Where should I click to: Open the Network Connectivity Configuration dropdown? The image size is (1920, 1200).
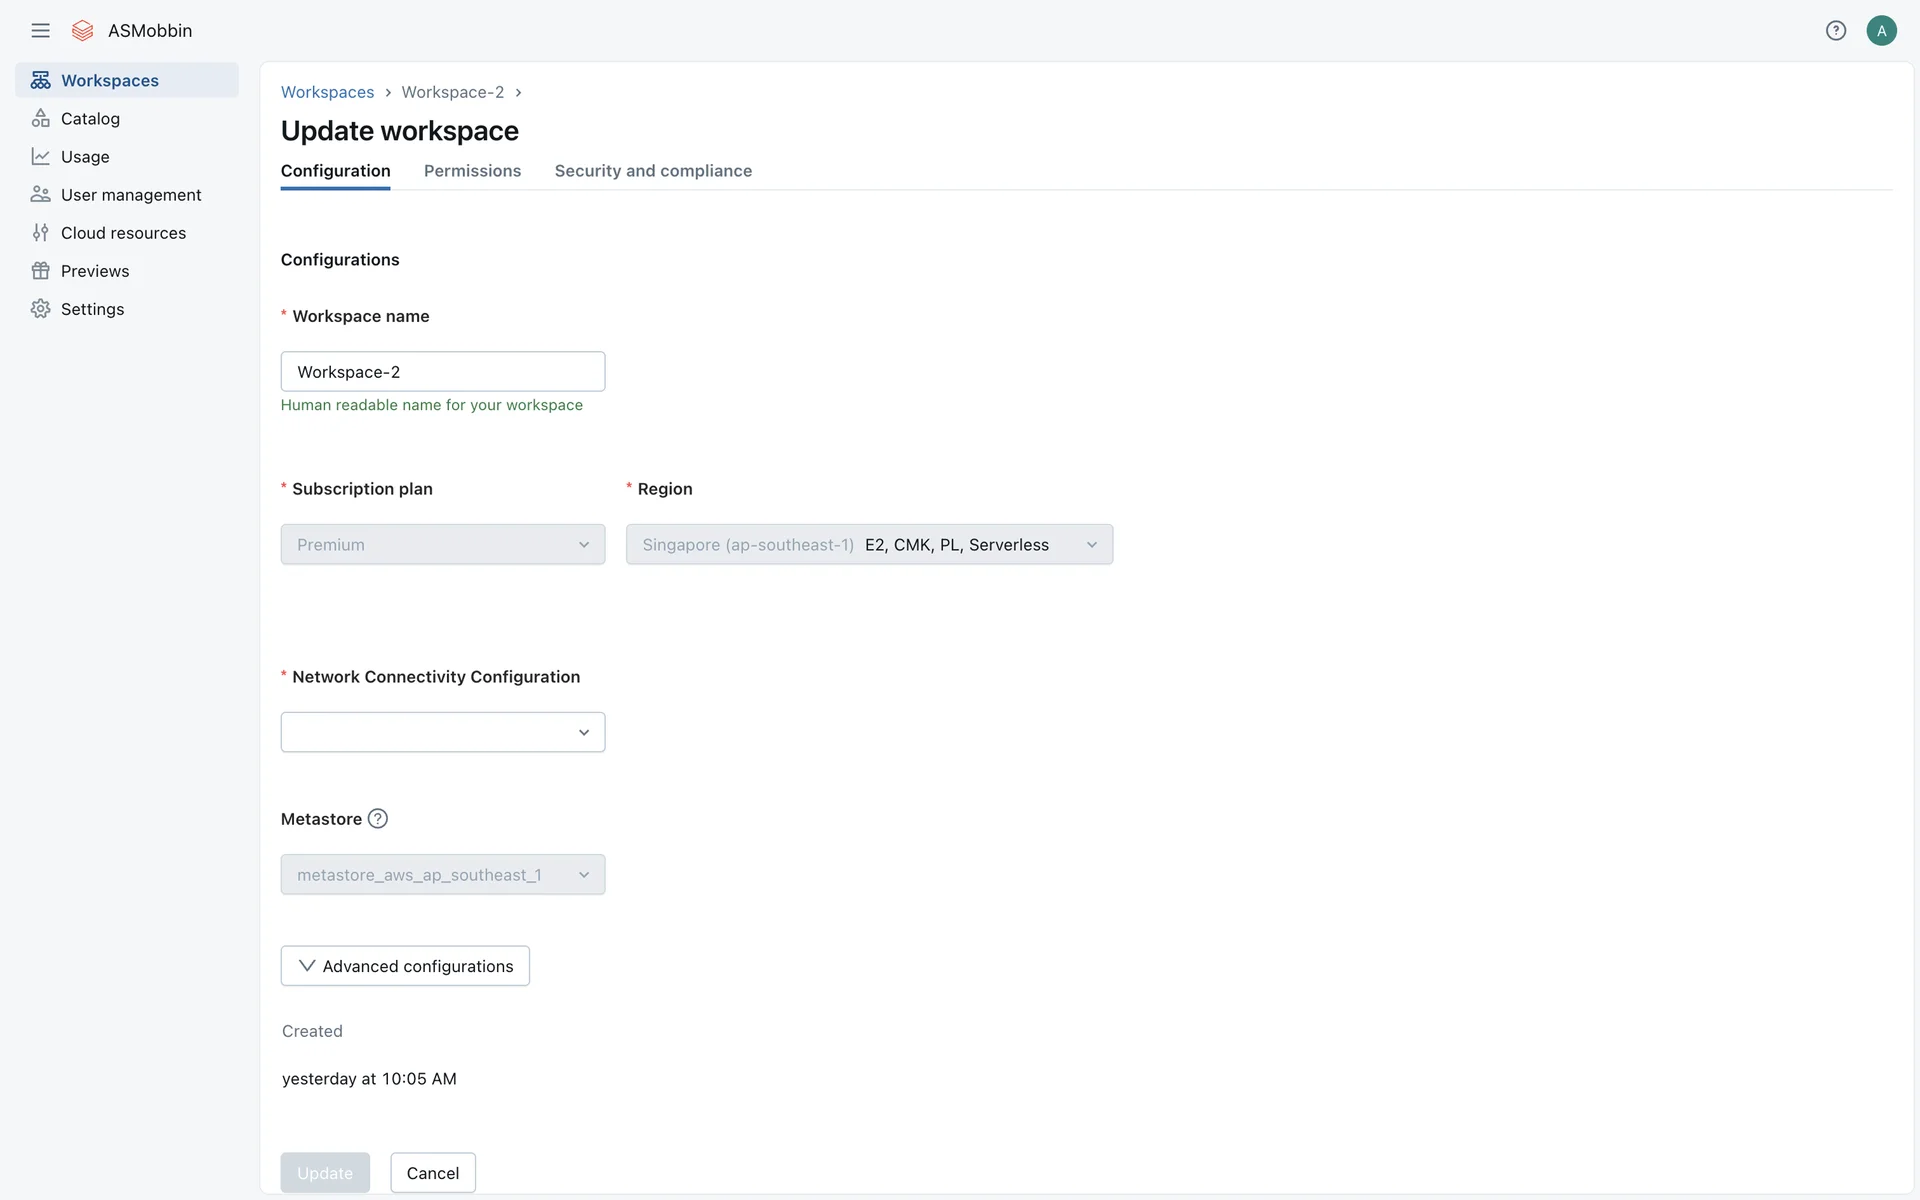click(442, 732)
